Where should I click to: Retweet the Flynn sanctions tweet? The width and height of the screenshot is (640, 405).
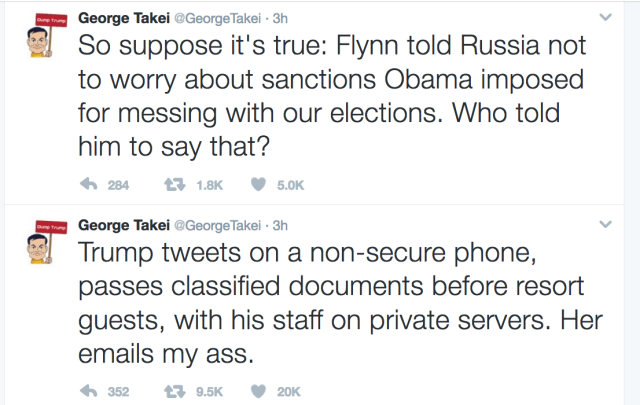click(x=171, y=183)
